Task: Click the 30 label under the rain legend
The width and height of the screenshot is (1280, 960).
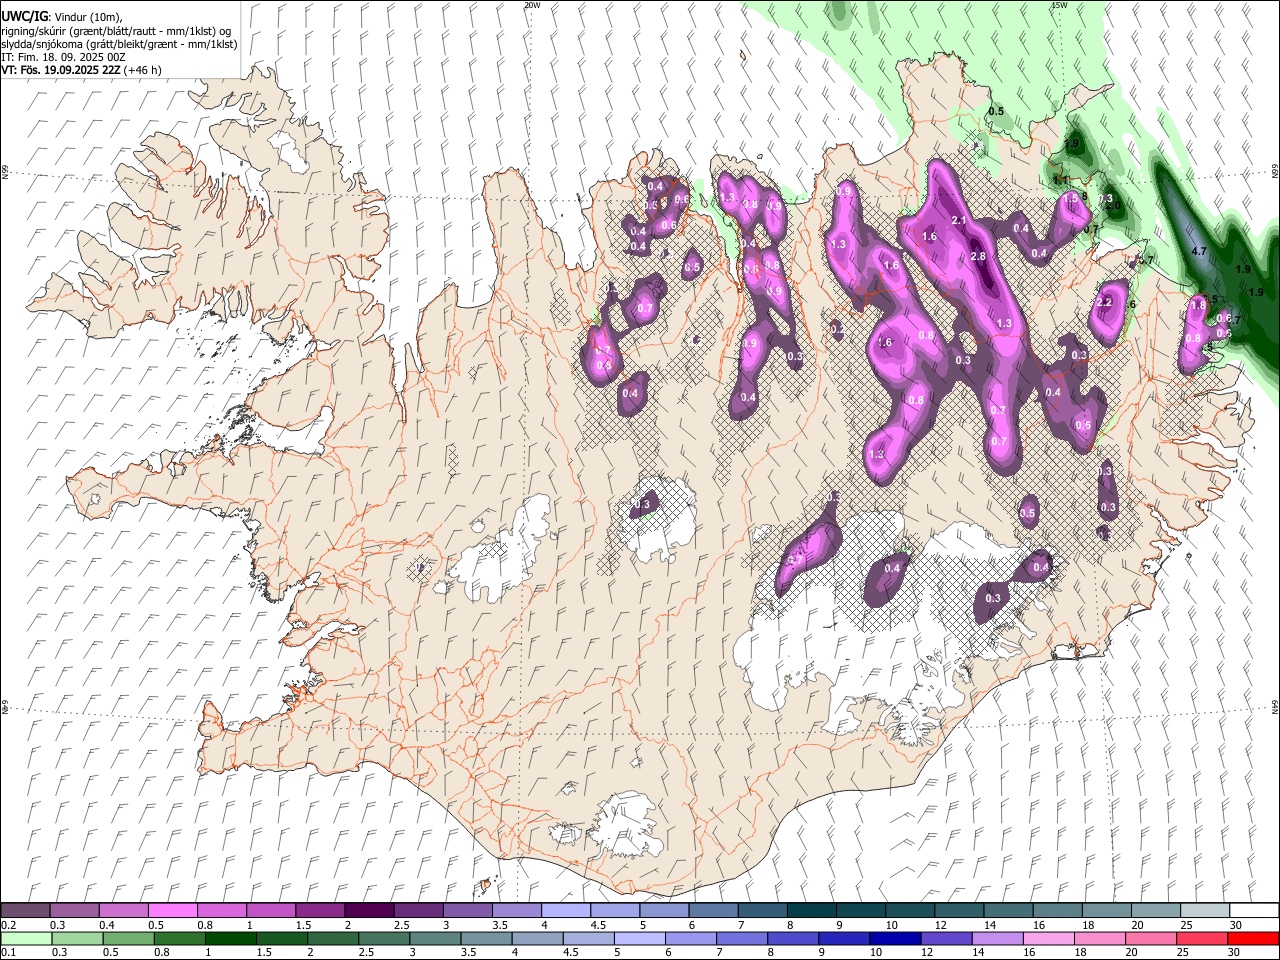Action: [1233, 953]
